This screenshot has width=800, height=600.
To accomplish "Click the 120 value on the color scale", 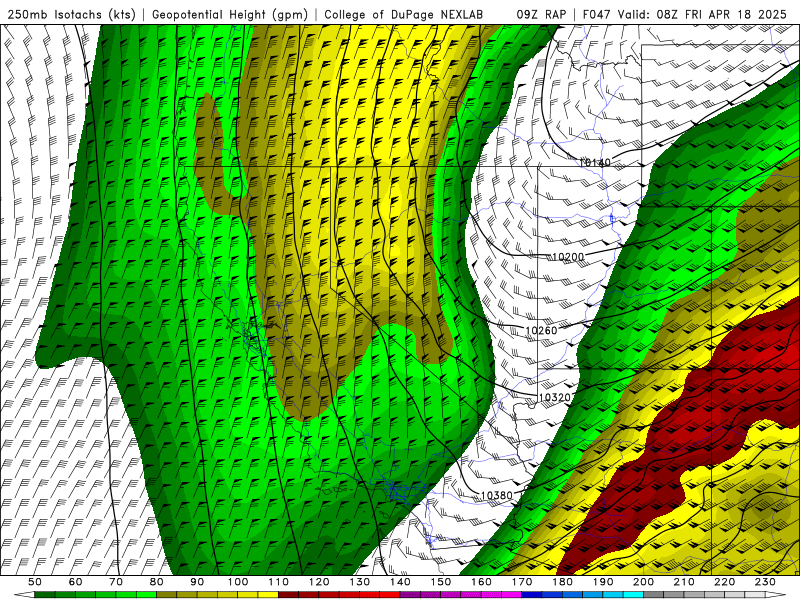I will coord(319,582).
